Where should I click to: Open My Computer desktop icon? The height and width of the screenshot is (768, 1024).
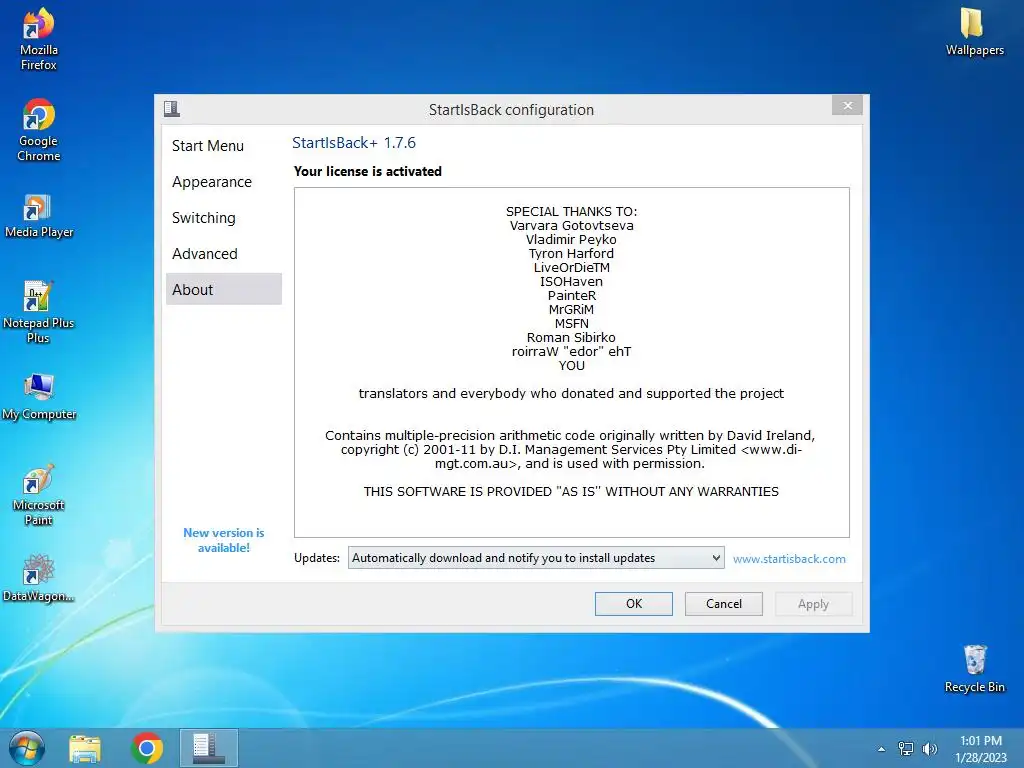[x=39, y=396]
